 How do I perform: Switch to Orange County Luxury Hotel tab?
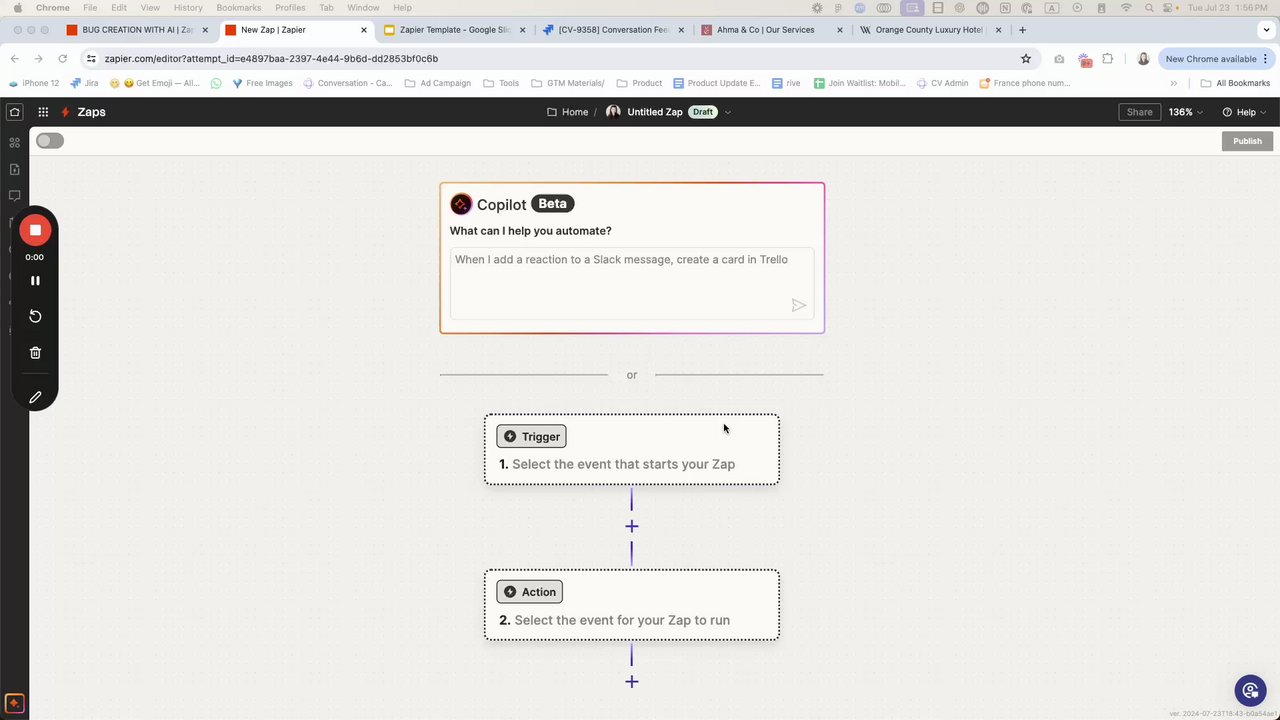931,30
